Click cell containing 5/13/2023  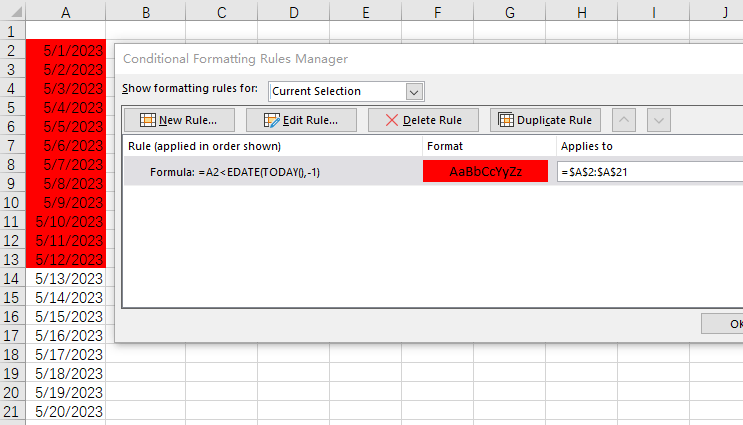tap(66, 278)
